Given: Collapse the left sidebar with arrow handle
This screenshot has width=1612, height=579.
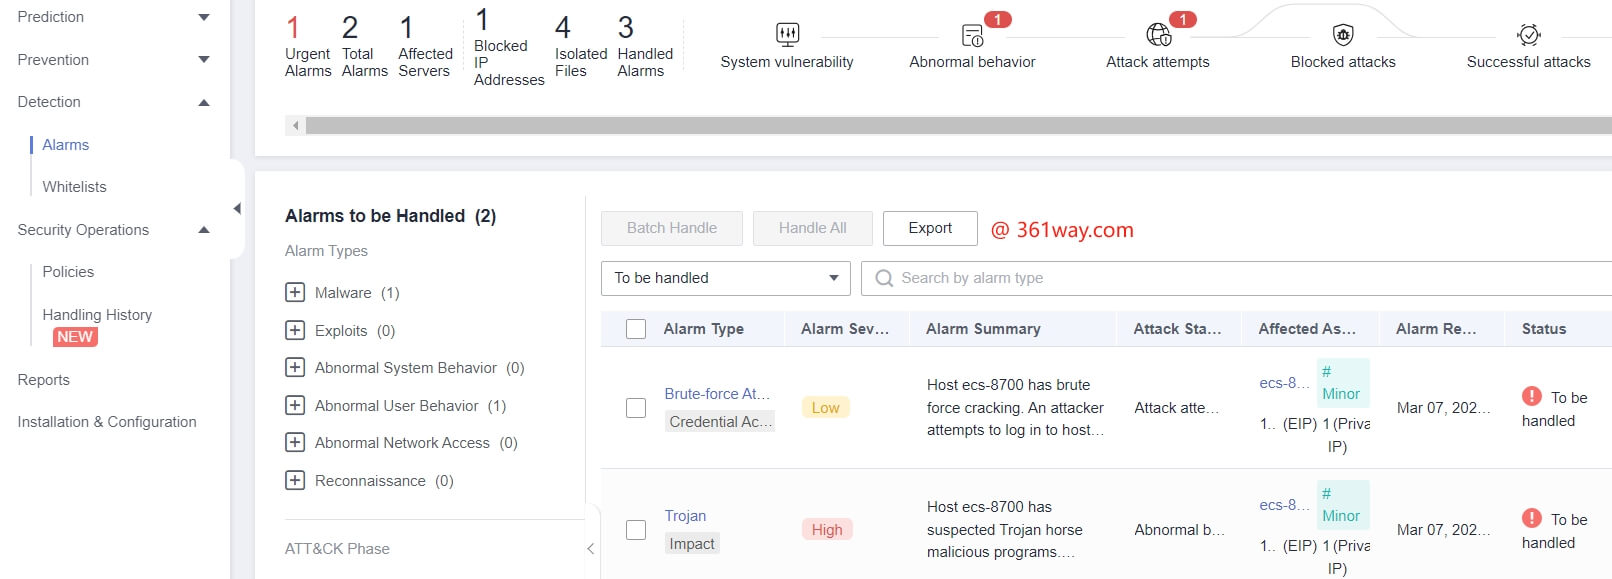Looking at the screenshot, I should 237,209.
